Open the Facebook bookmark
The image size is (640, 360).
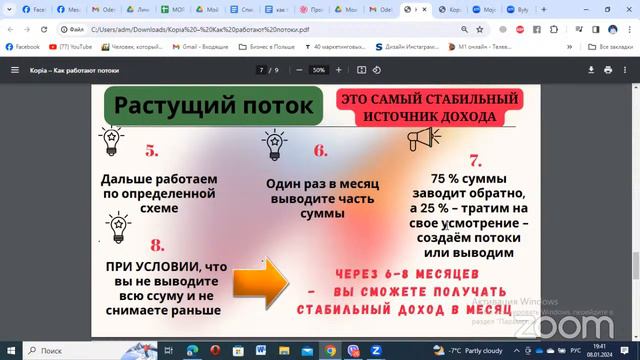tap(23, 47)
